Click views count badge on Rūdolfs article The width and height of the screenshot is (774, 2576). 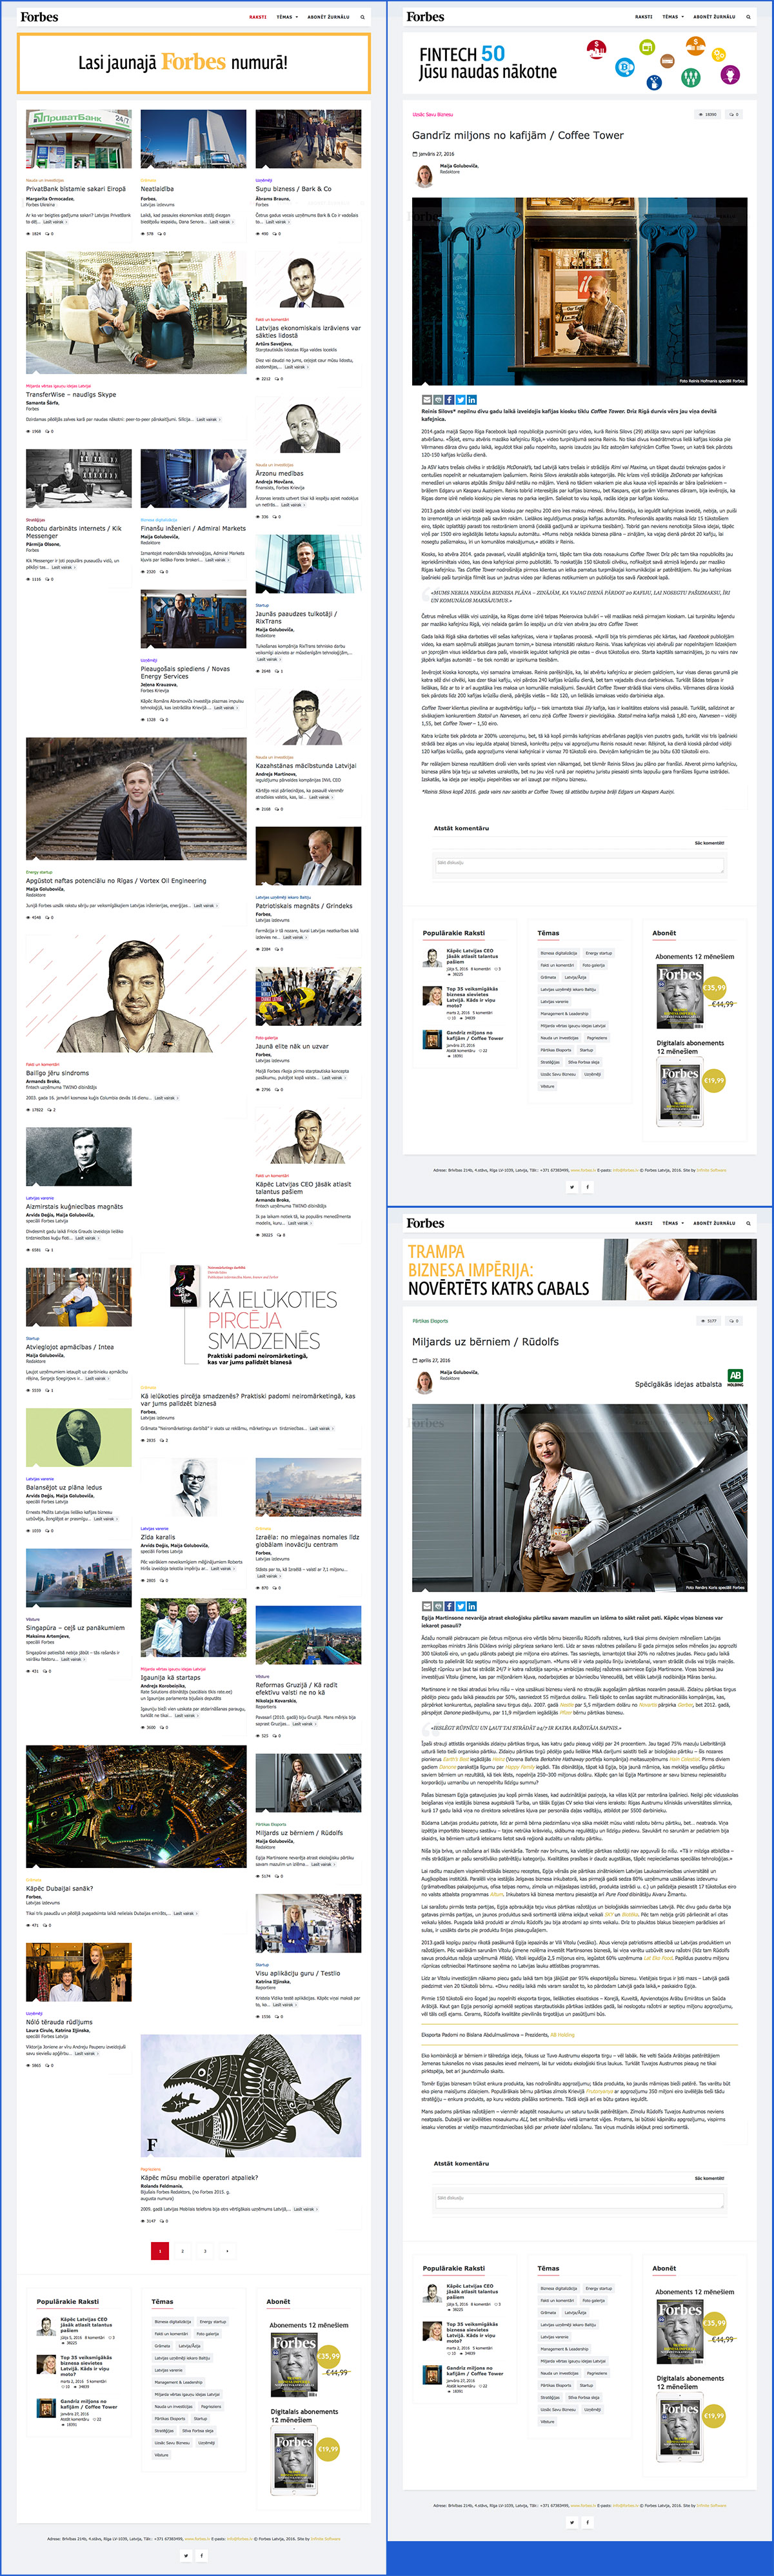click(x=709, y=1320)
